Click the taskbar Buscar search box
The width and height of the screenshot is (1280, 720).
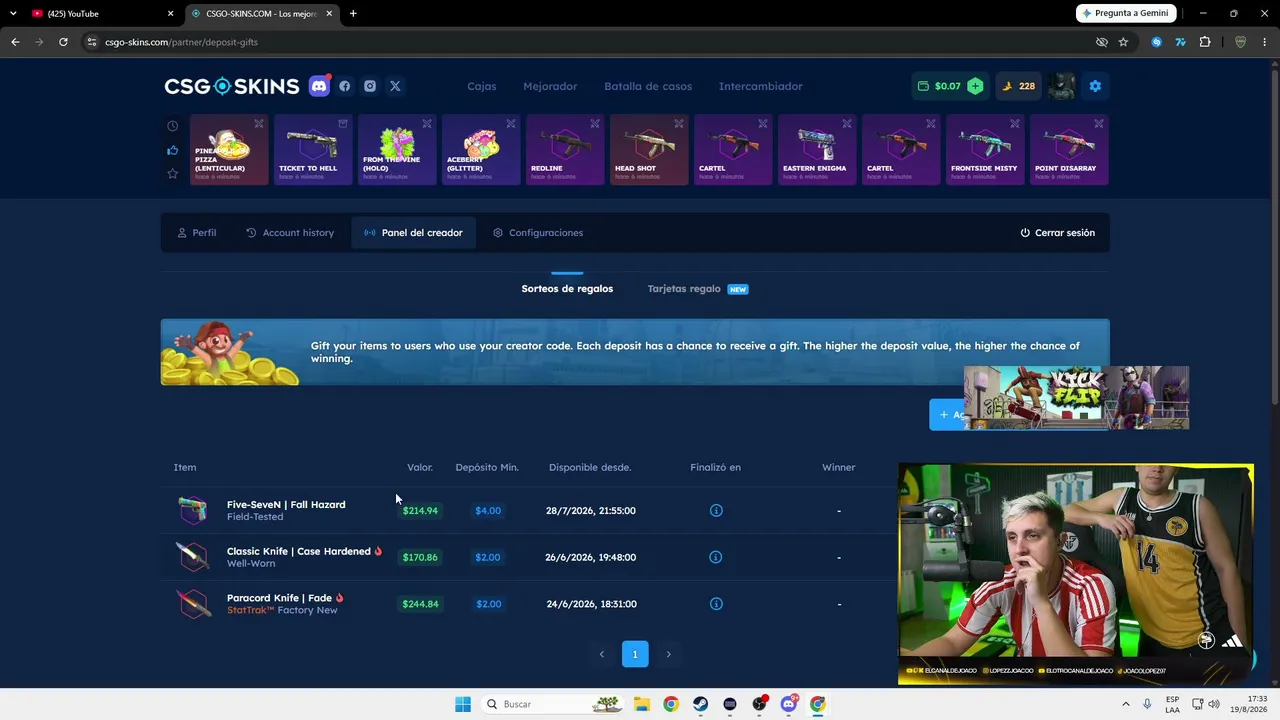point(551,704)
